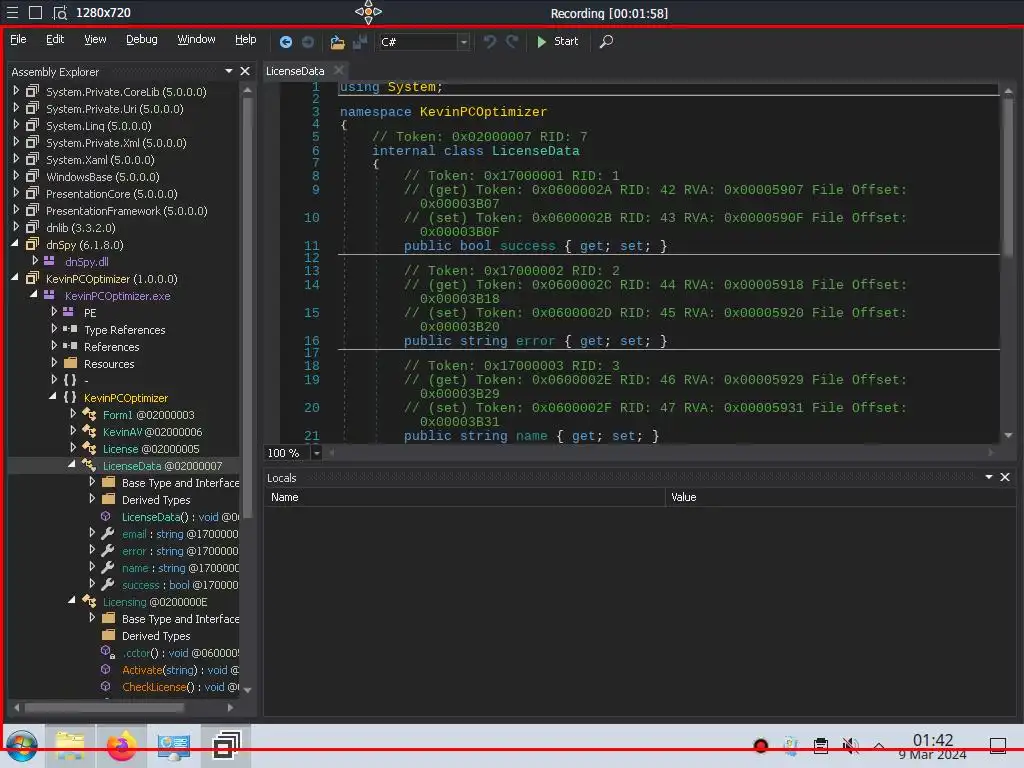Open the Help menu

[x=246, y=40]
